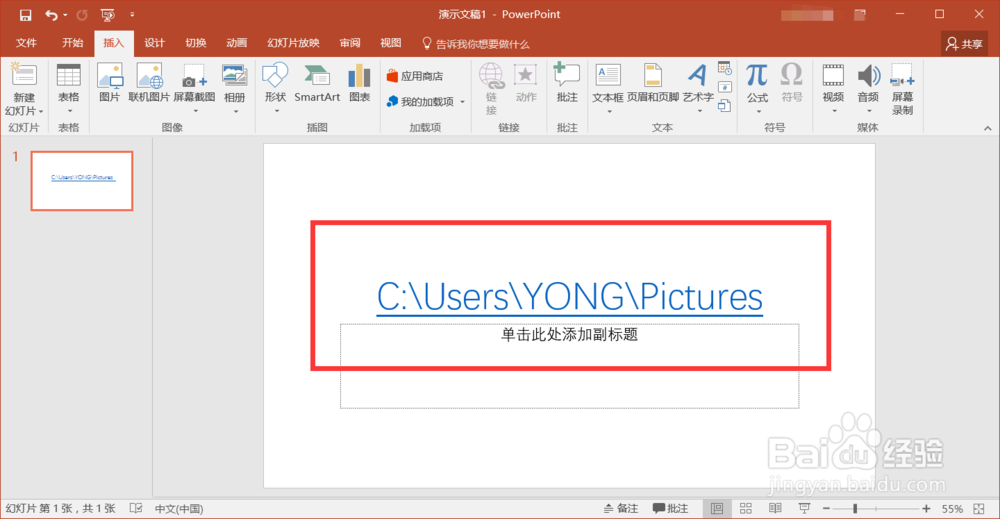The image size is (1000, 519).
Task: Insert 音频 audio
Action: (868, 89)
